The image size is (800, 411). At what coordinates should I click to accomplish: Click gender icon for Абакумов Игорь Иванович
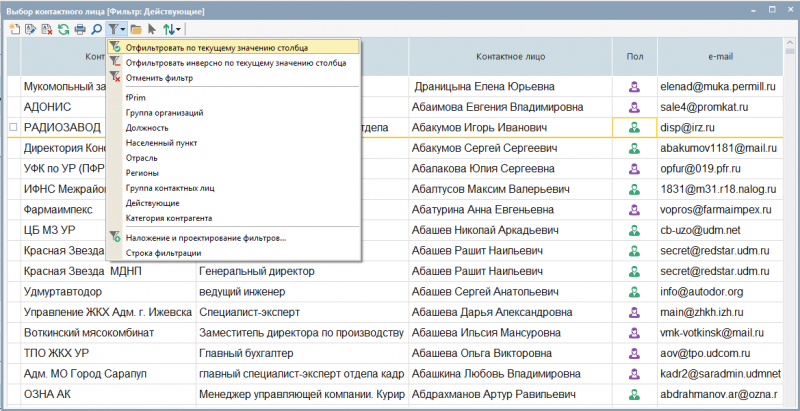point(634,128)
